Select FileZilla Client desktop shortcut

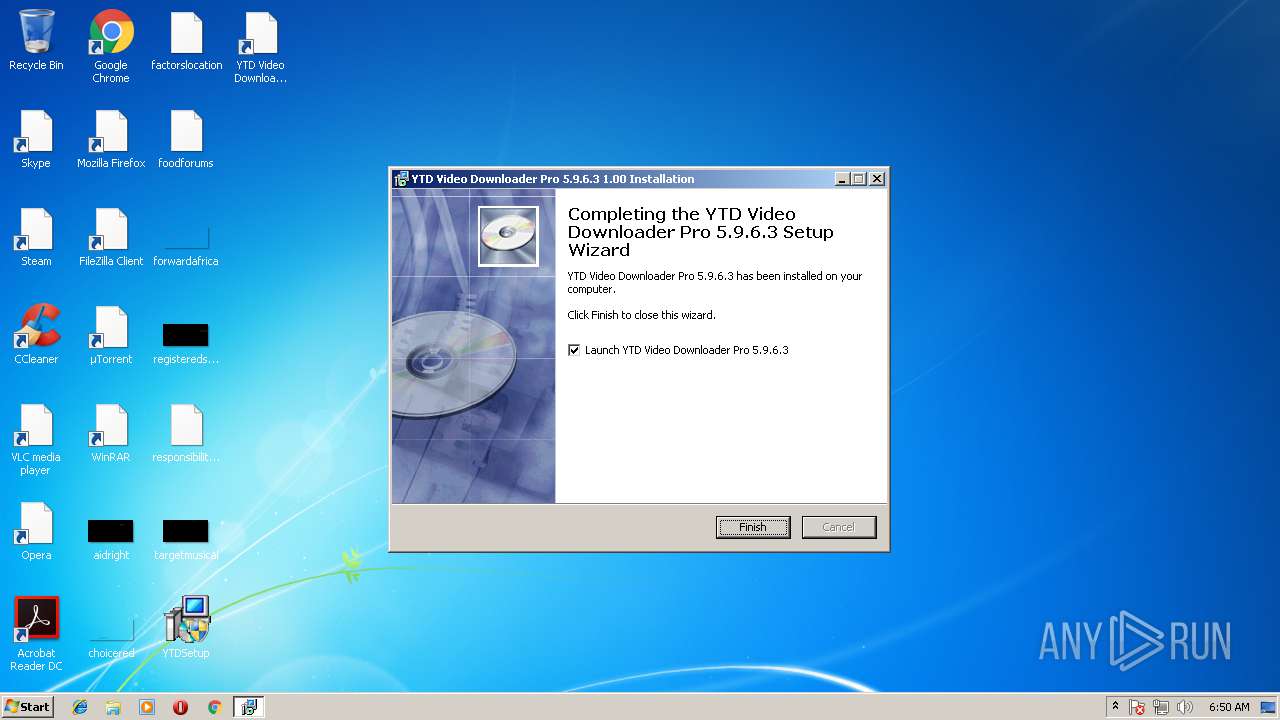(x=111, y=237)
